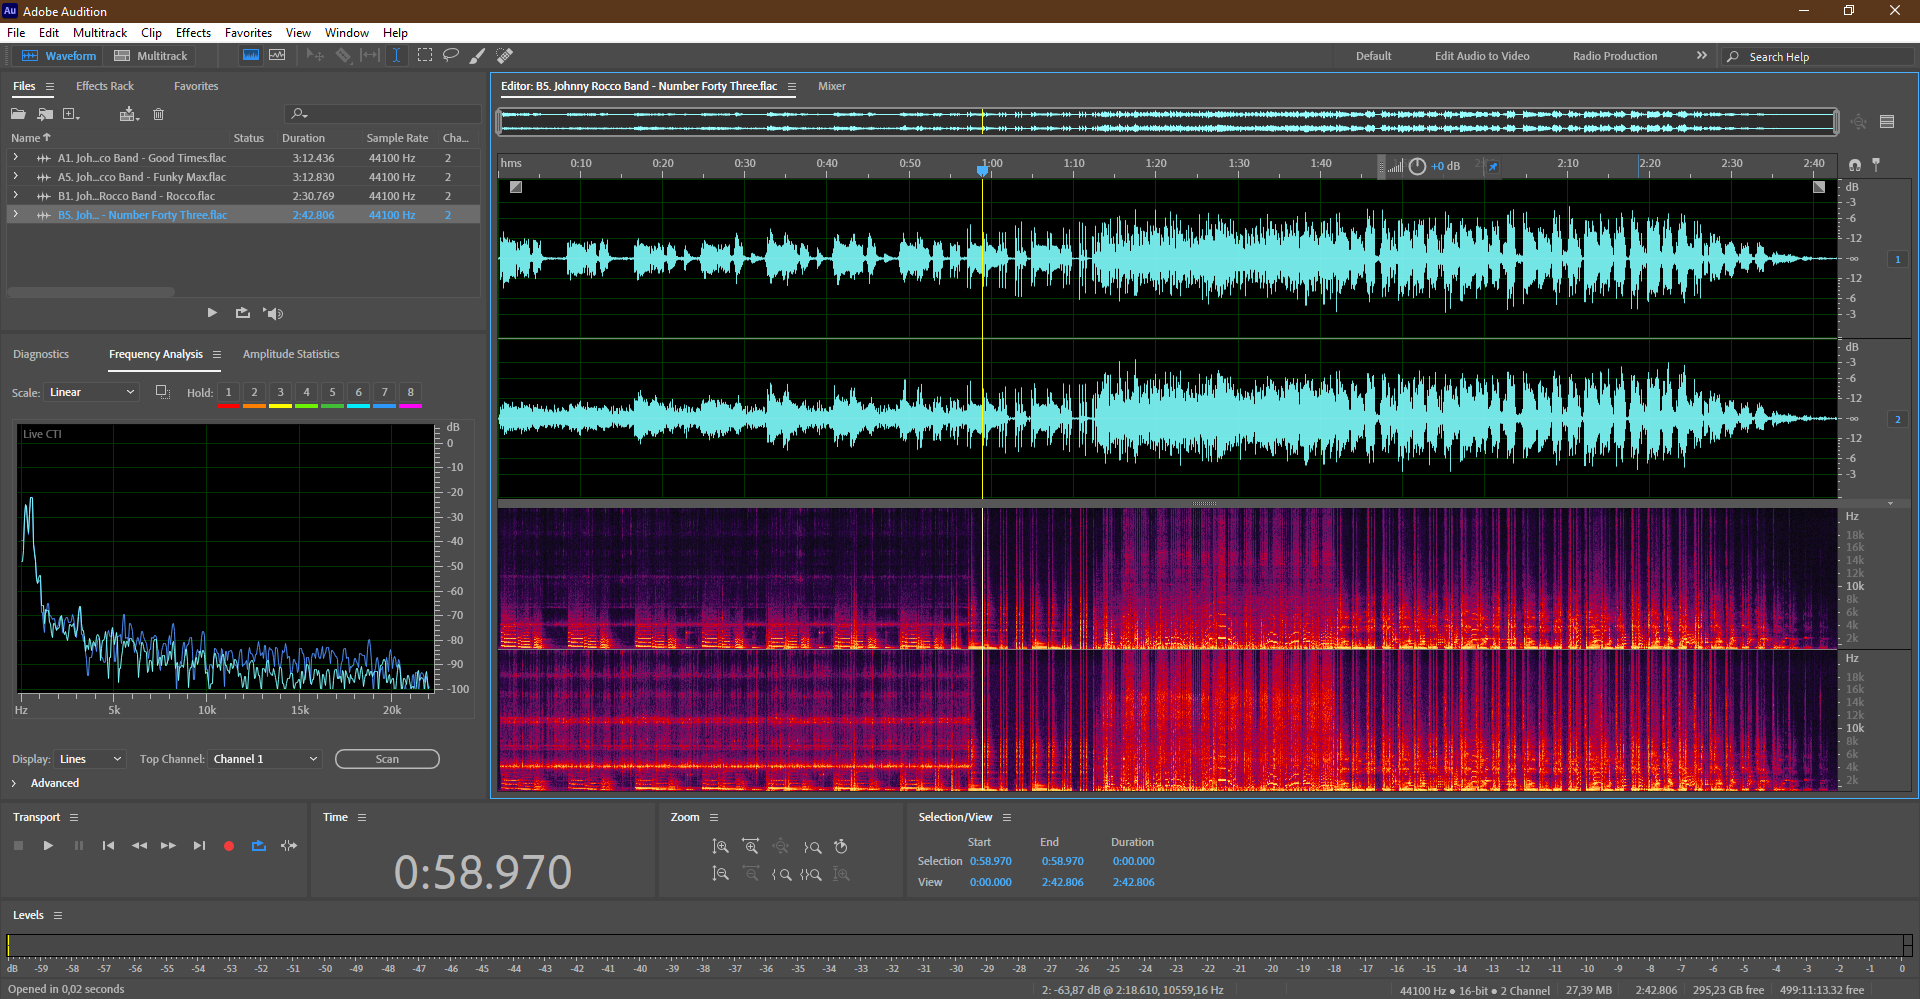Click Hold button 4
Screen dimensions: 1920x999
[306, 393]
